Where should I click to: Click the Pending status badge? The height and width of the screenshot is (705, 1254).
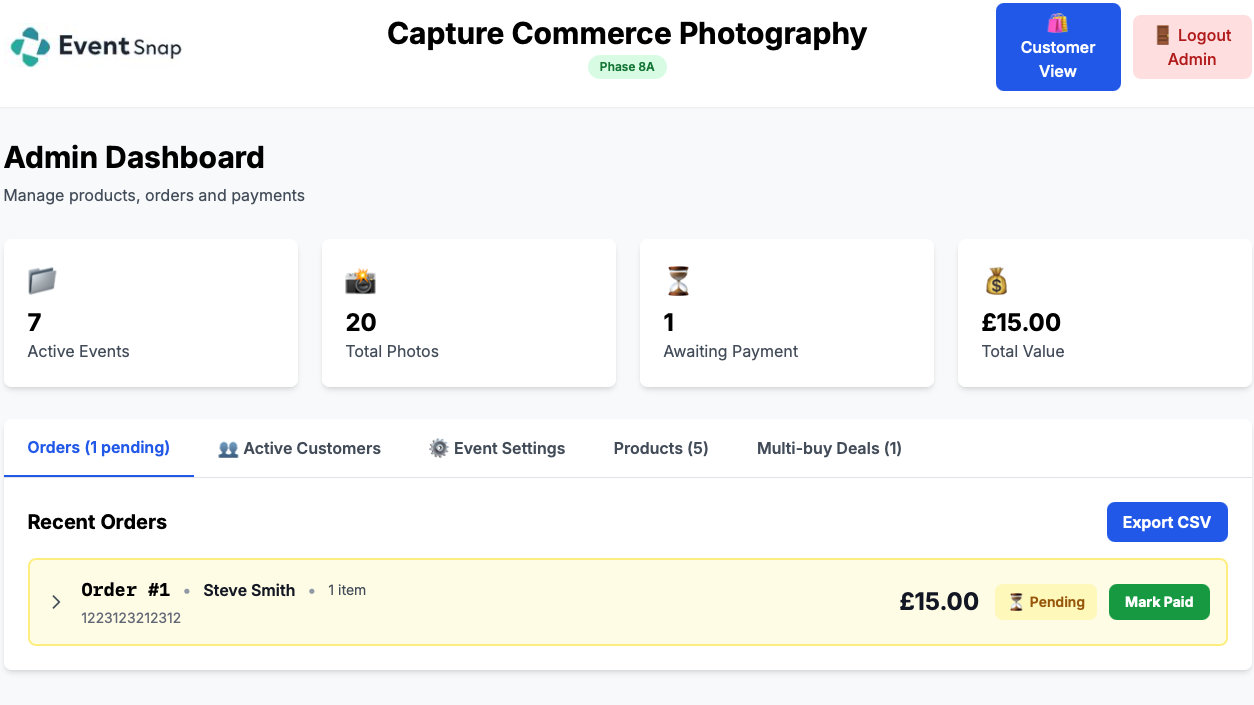(x=1046, y=602)
